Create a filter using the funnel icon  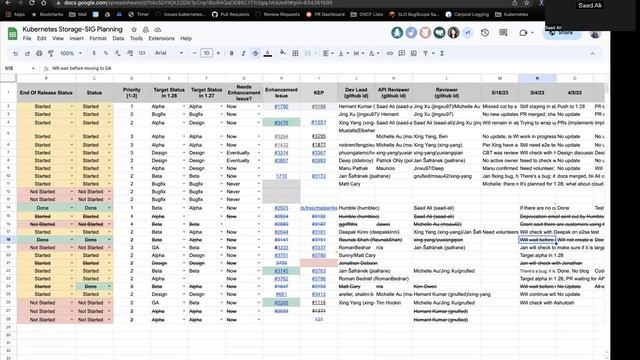426,53
